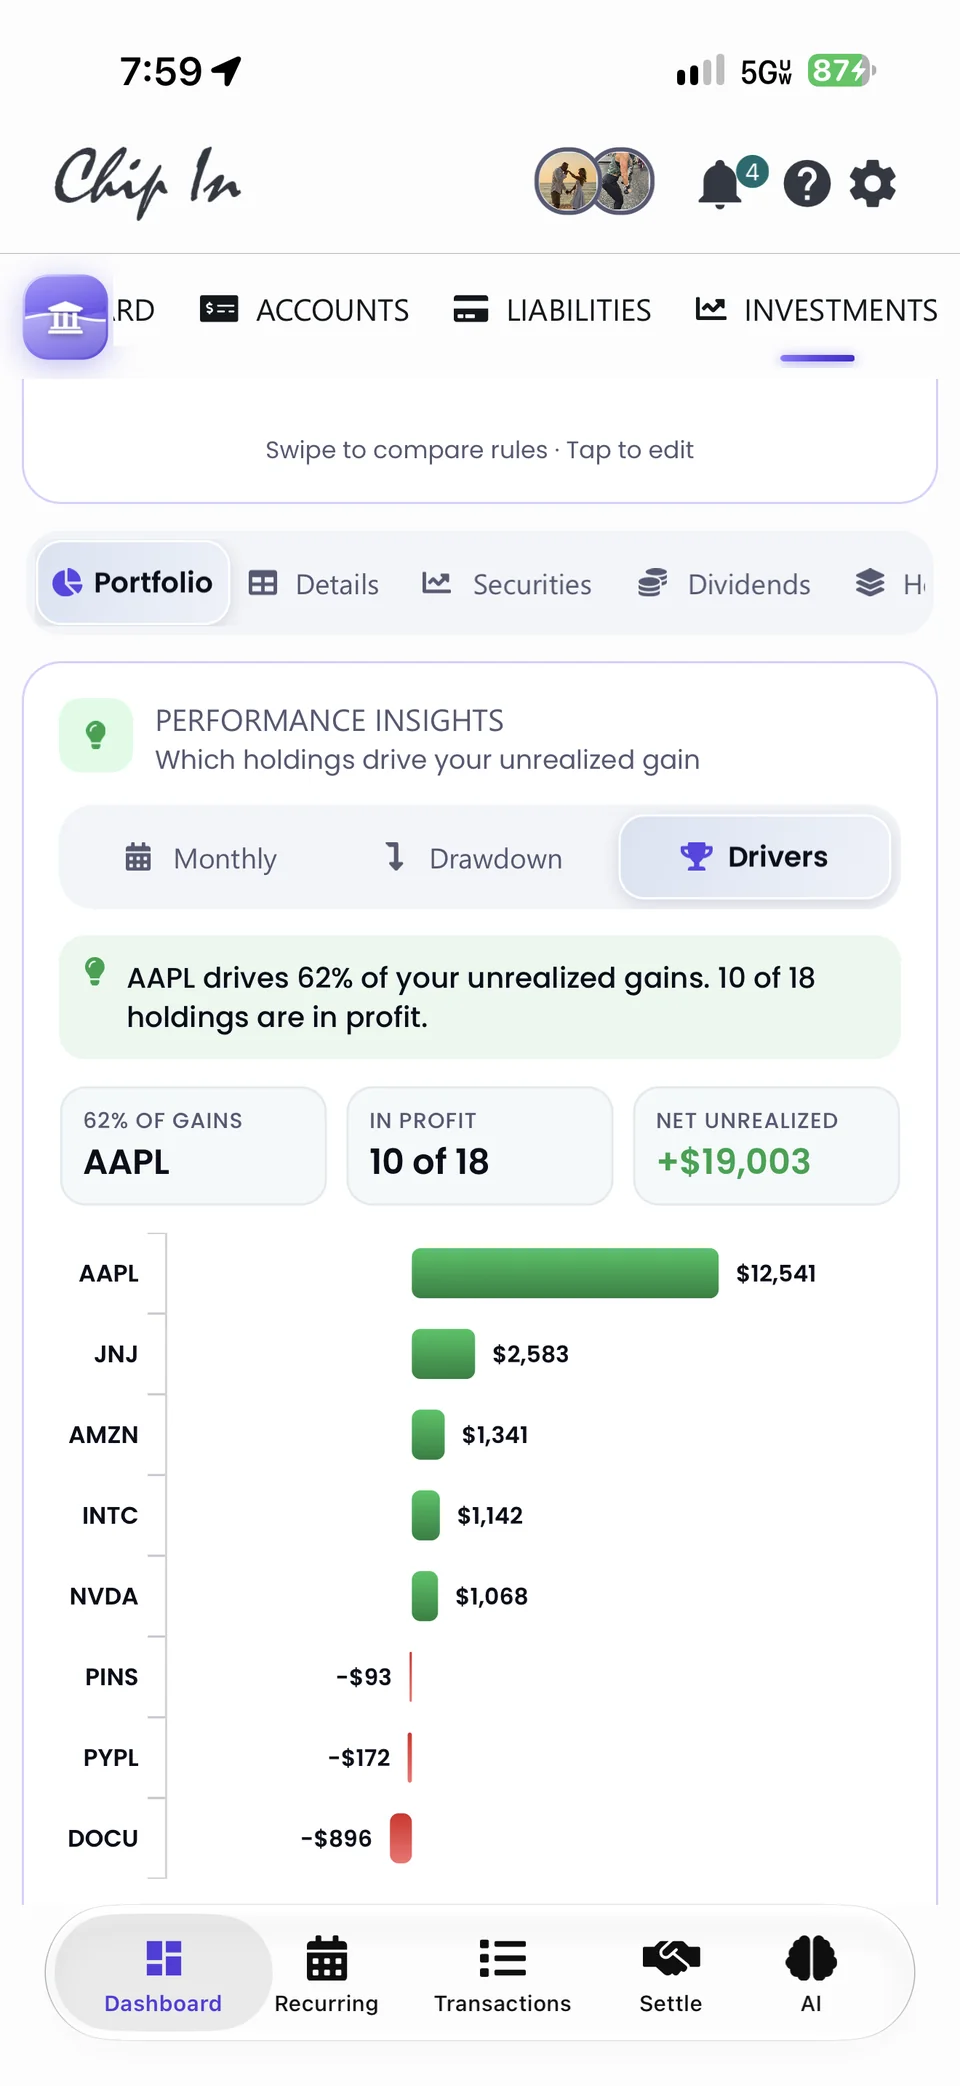The width and height of the screenshot is (960, 2086).
Task: Tap the Performance Insights lightbulb icon
Action: coord(96,735)
